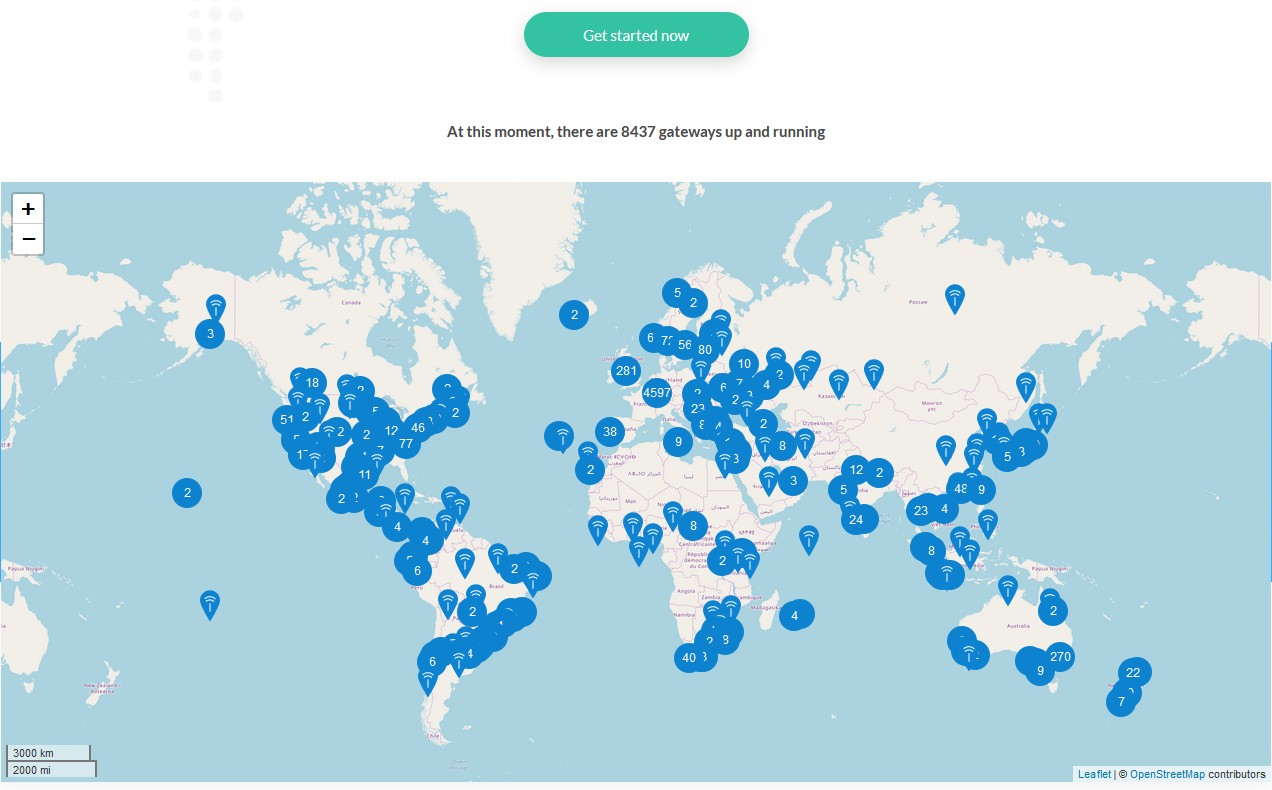Image resolution: width=1272 pixels, height=790 pixels.
Task: Open the 270 cluster in southeast Australia
Action: pyautogui.click(x=1060, y=657)
